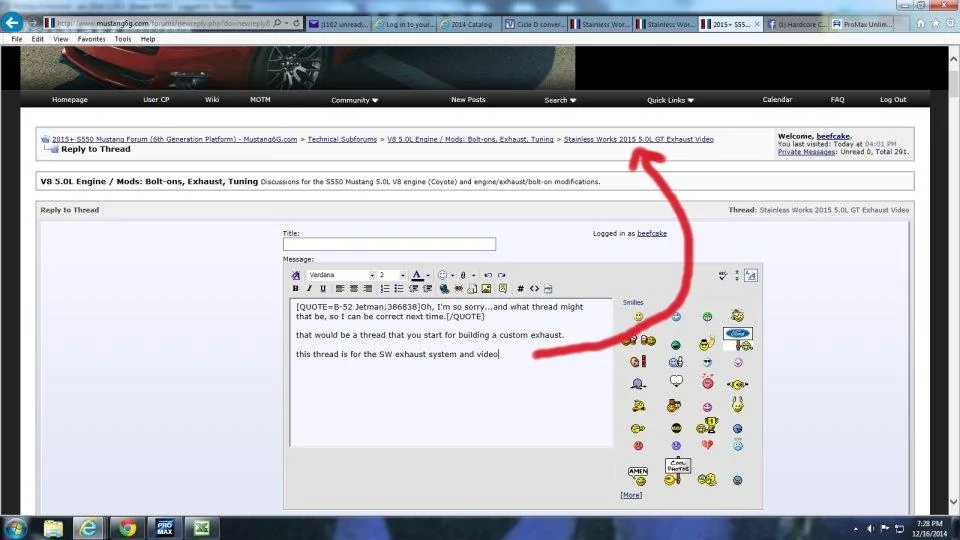Show more smilies via [More] link
Viewport: 960px width, 540px height.
[631, 495]
